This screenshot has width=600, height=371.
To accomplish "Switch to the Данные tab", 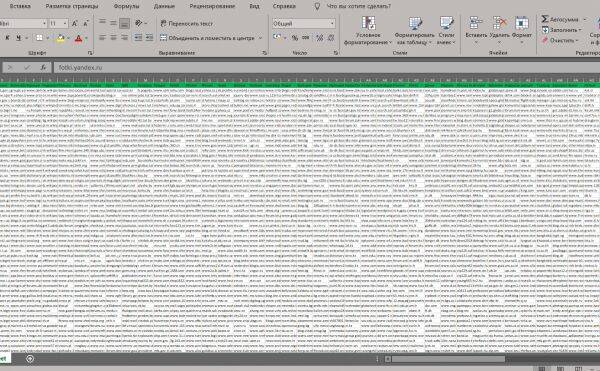I will [164, 6].
